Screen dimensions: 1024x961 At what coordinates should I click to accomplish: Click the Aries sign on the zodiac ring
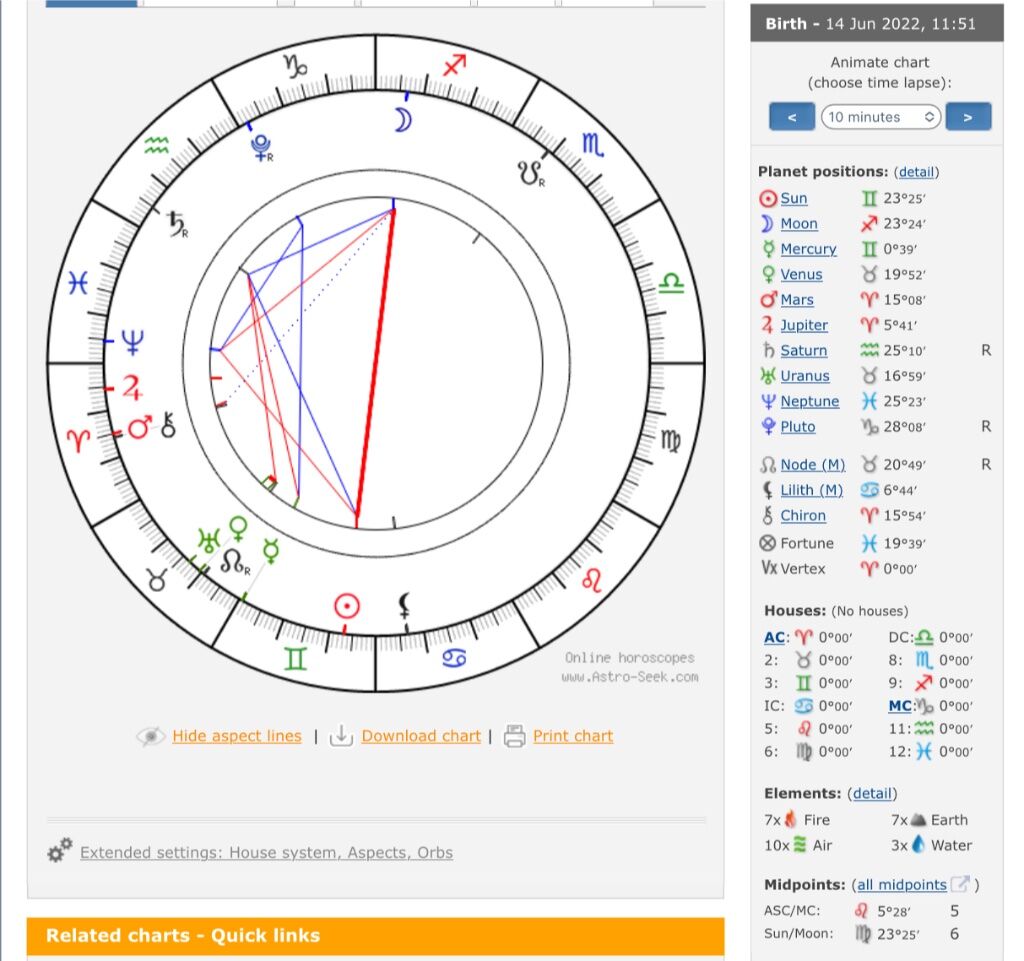[x=78, y=441]
